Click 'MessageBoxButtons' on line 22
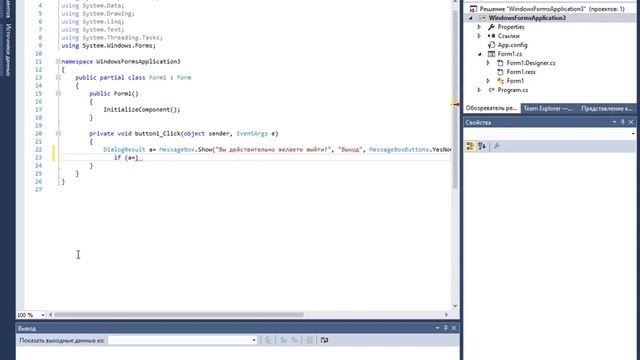This screenshot has width=640, height=360. pyautogui.click(x=399, y=150)
